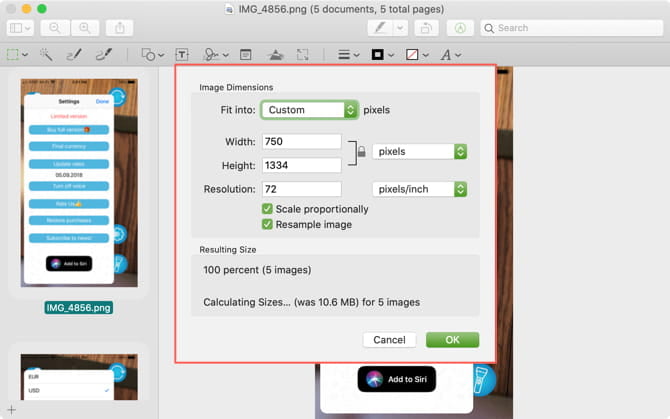
Task: Select the IMG_4856.png thumbnail in sidebar
Action: click(79, 183)
